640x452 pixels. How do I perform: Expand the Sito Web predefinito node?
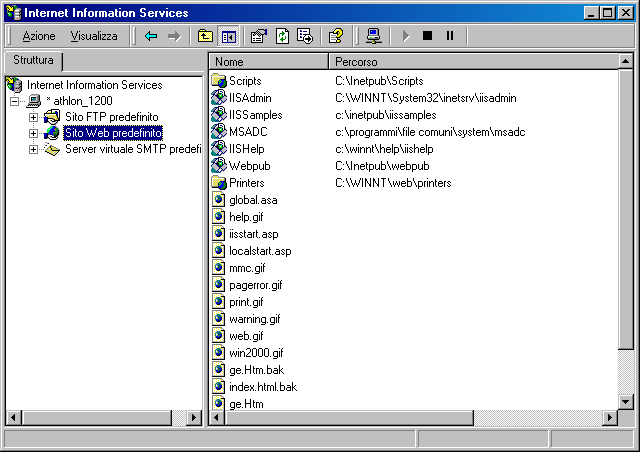click(x=33, y=134)
